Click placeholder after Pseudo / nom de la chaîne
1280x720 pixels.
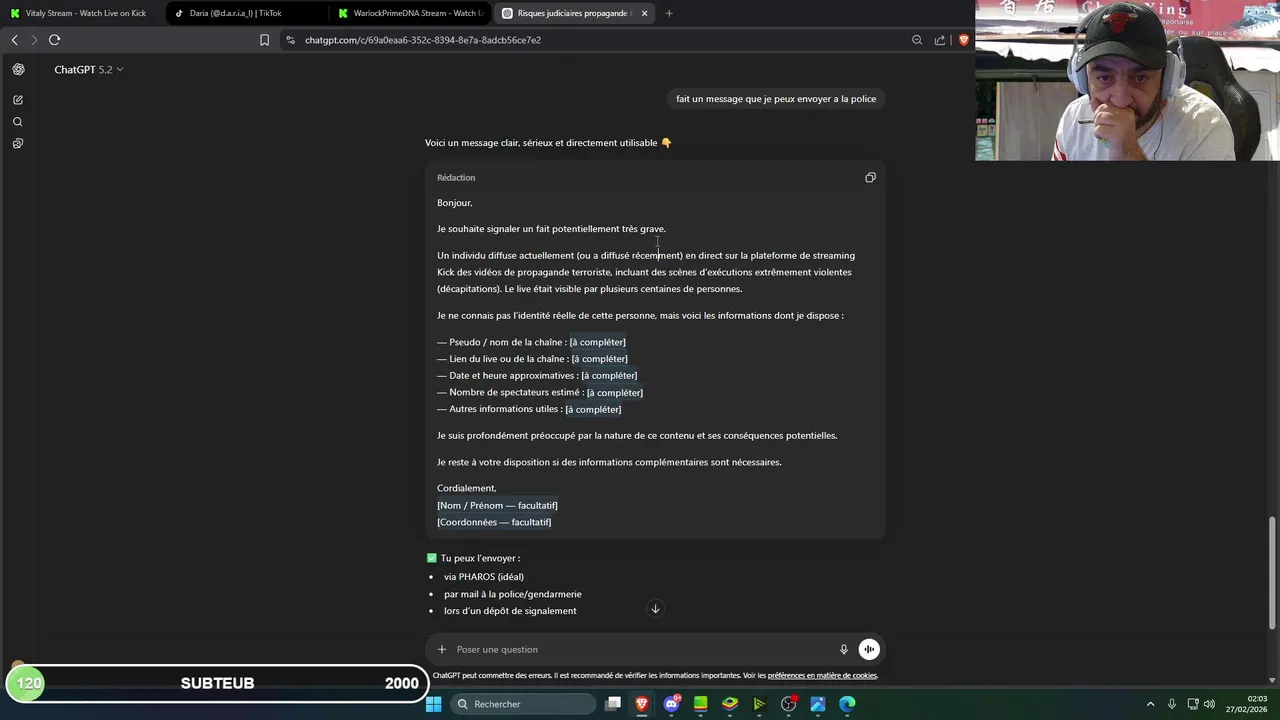pos(598,342)
